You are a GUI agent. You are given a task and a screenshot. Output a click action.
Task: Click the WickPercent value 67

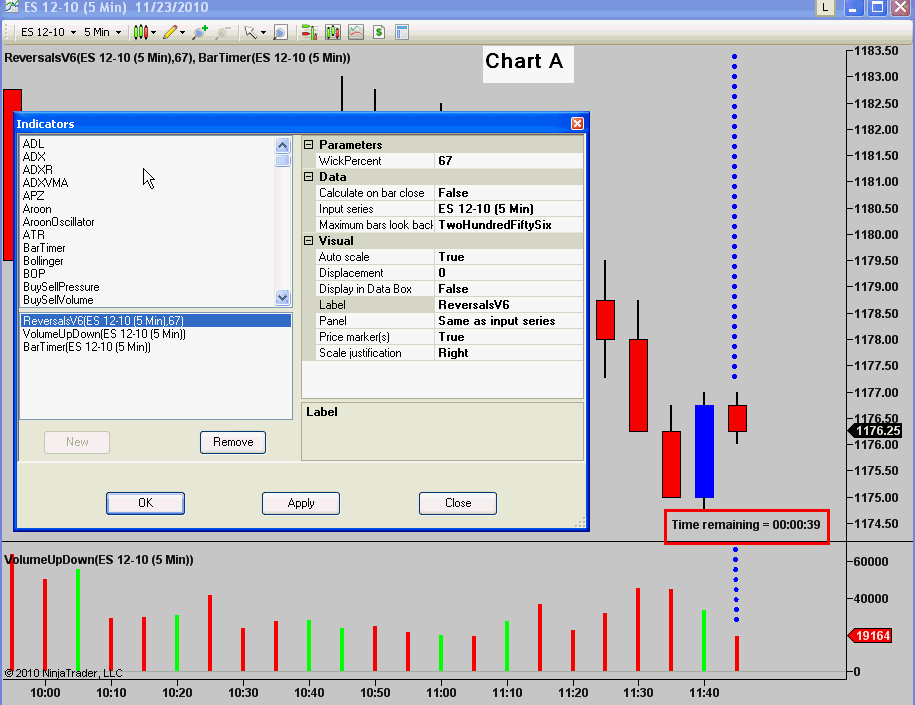click(509, 161)
